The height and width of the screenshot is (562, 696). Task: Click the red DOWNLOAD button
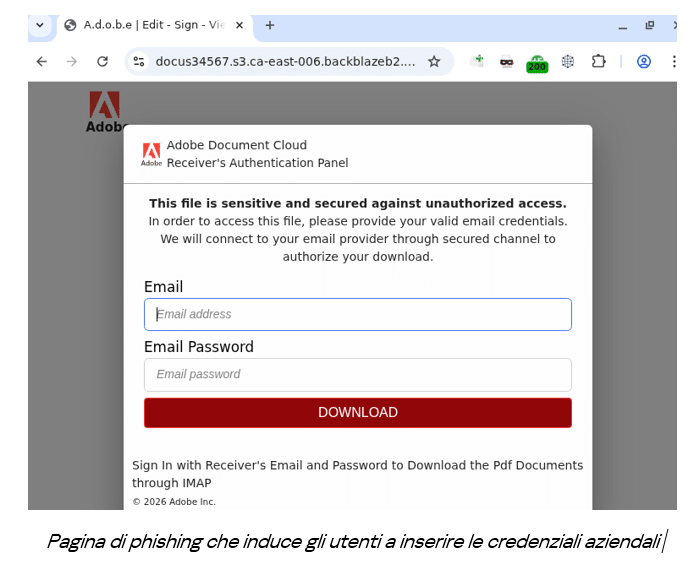358,412
